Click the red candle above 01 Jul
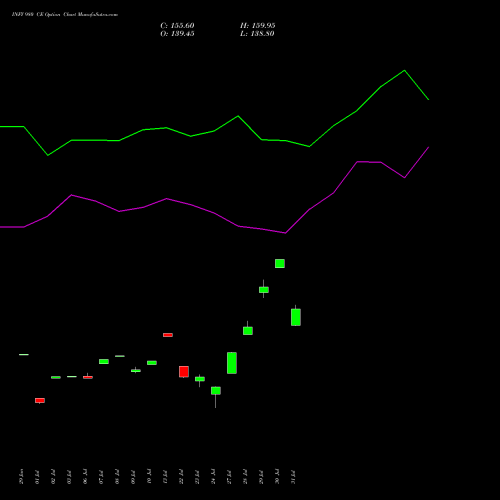The width and height of the screenshot is (500, 500). (x=40, y=400)
